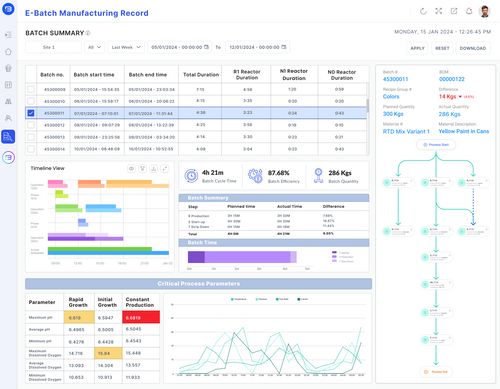Click the app logo in the sidebar
Viewport: 500px width, 389px height.
point(8,9)
